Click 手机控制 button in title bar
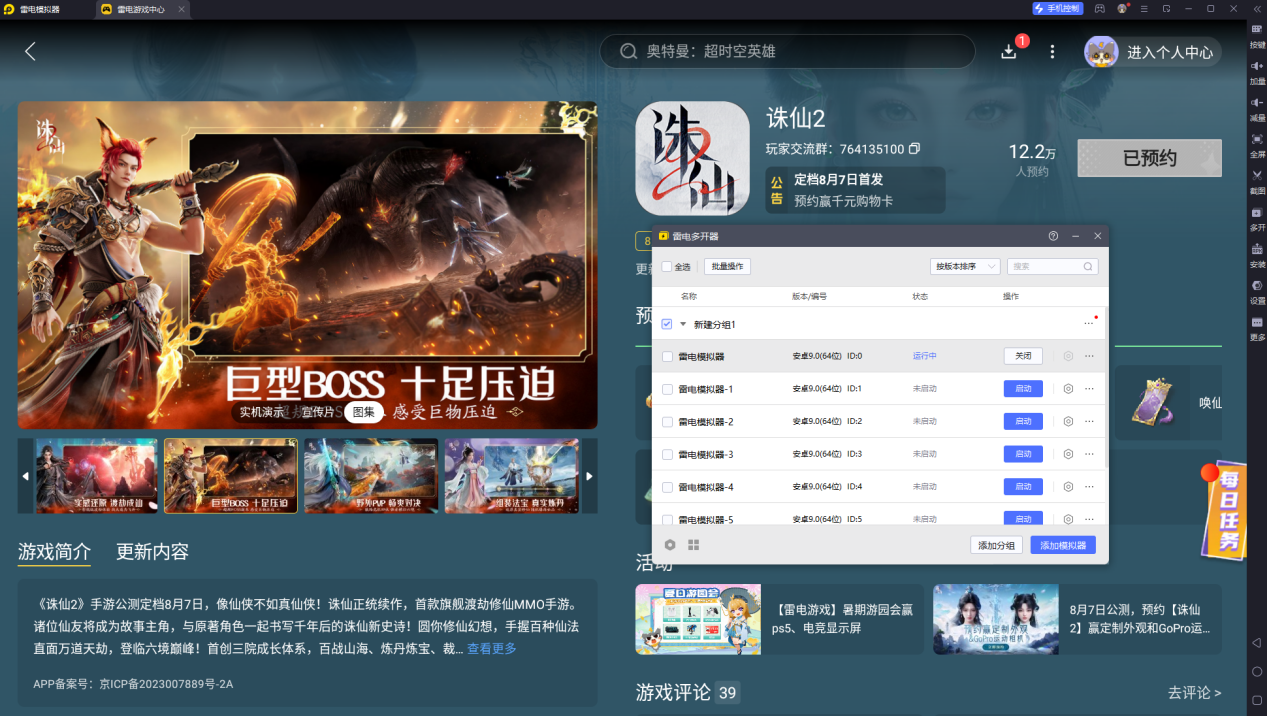Screen dimensions: 1267x716 tap(1057, 8)
